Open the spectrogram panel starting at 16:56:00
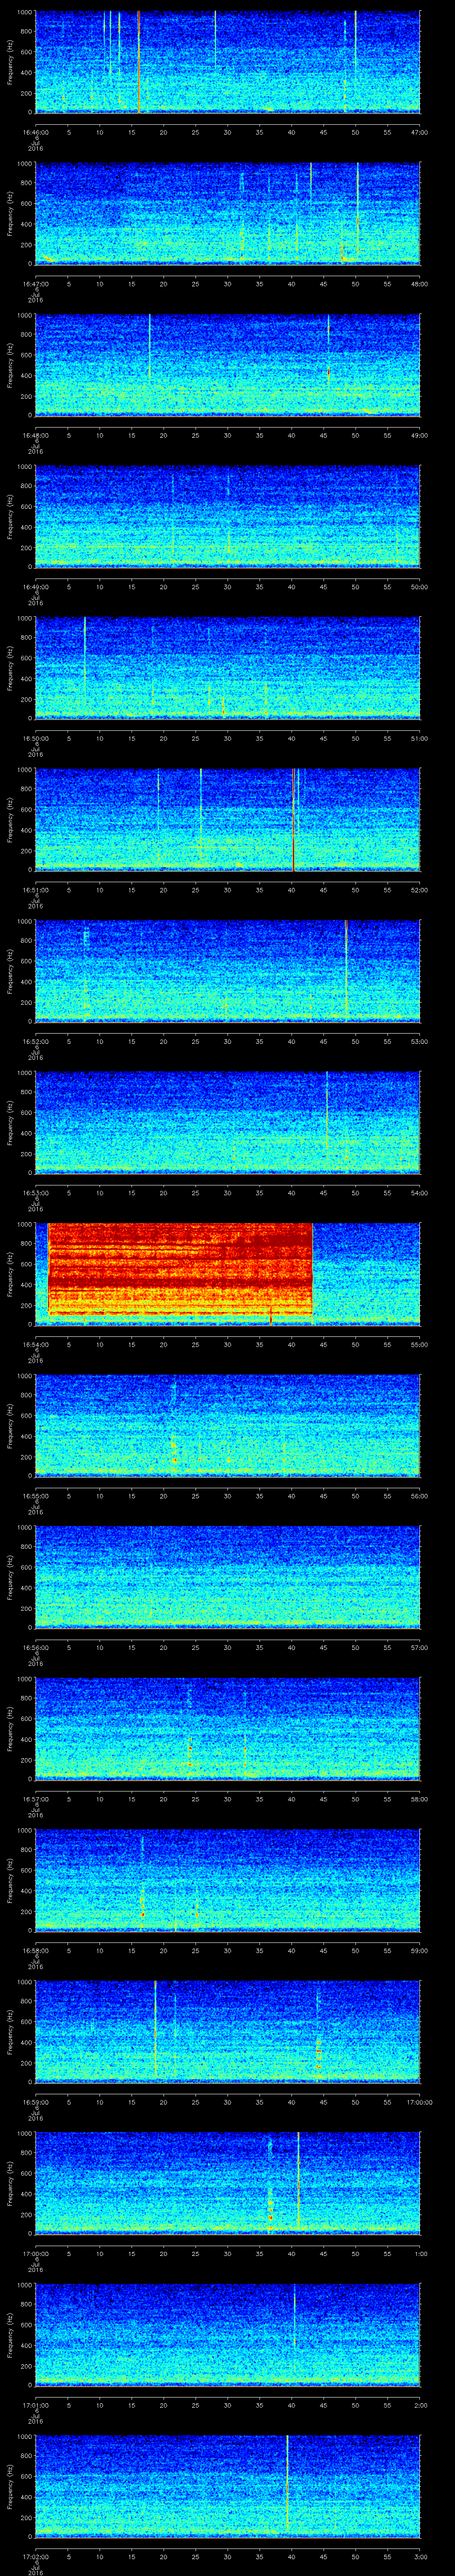Image resolution: width=455 pixels, height=2576 pixels. [x=227, y=1577]
